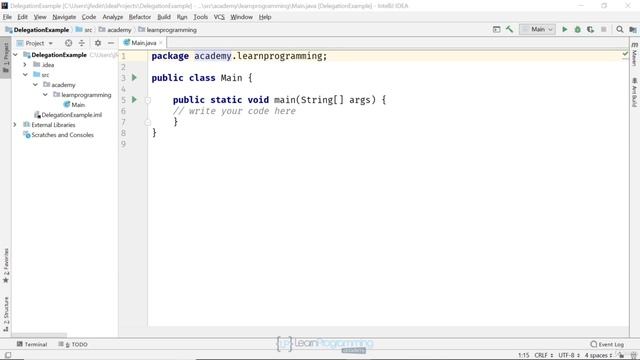Screen dimensions: 640x360
Task: Click src breadcrumb in navigation bar
Action: pyautogui.click(x=84, y=30)
